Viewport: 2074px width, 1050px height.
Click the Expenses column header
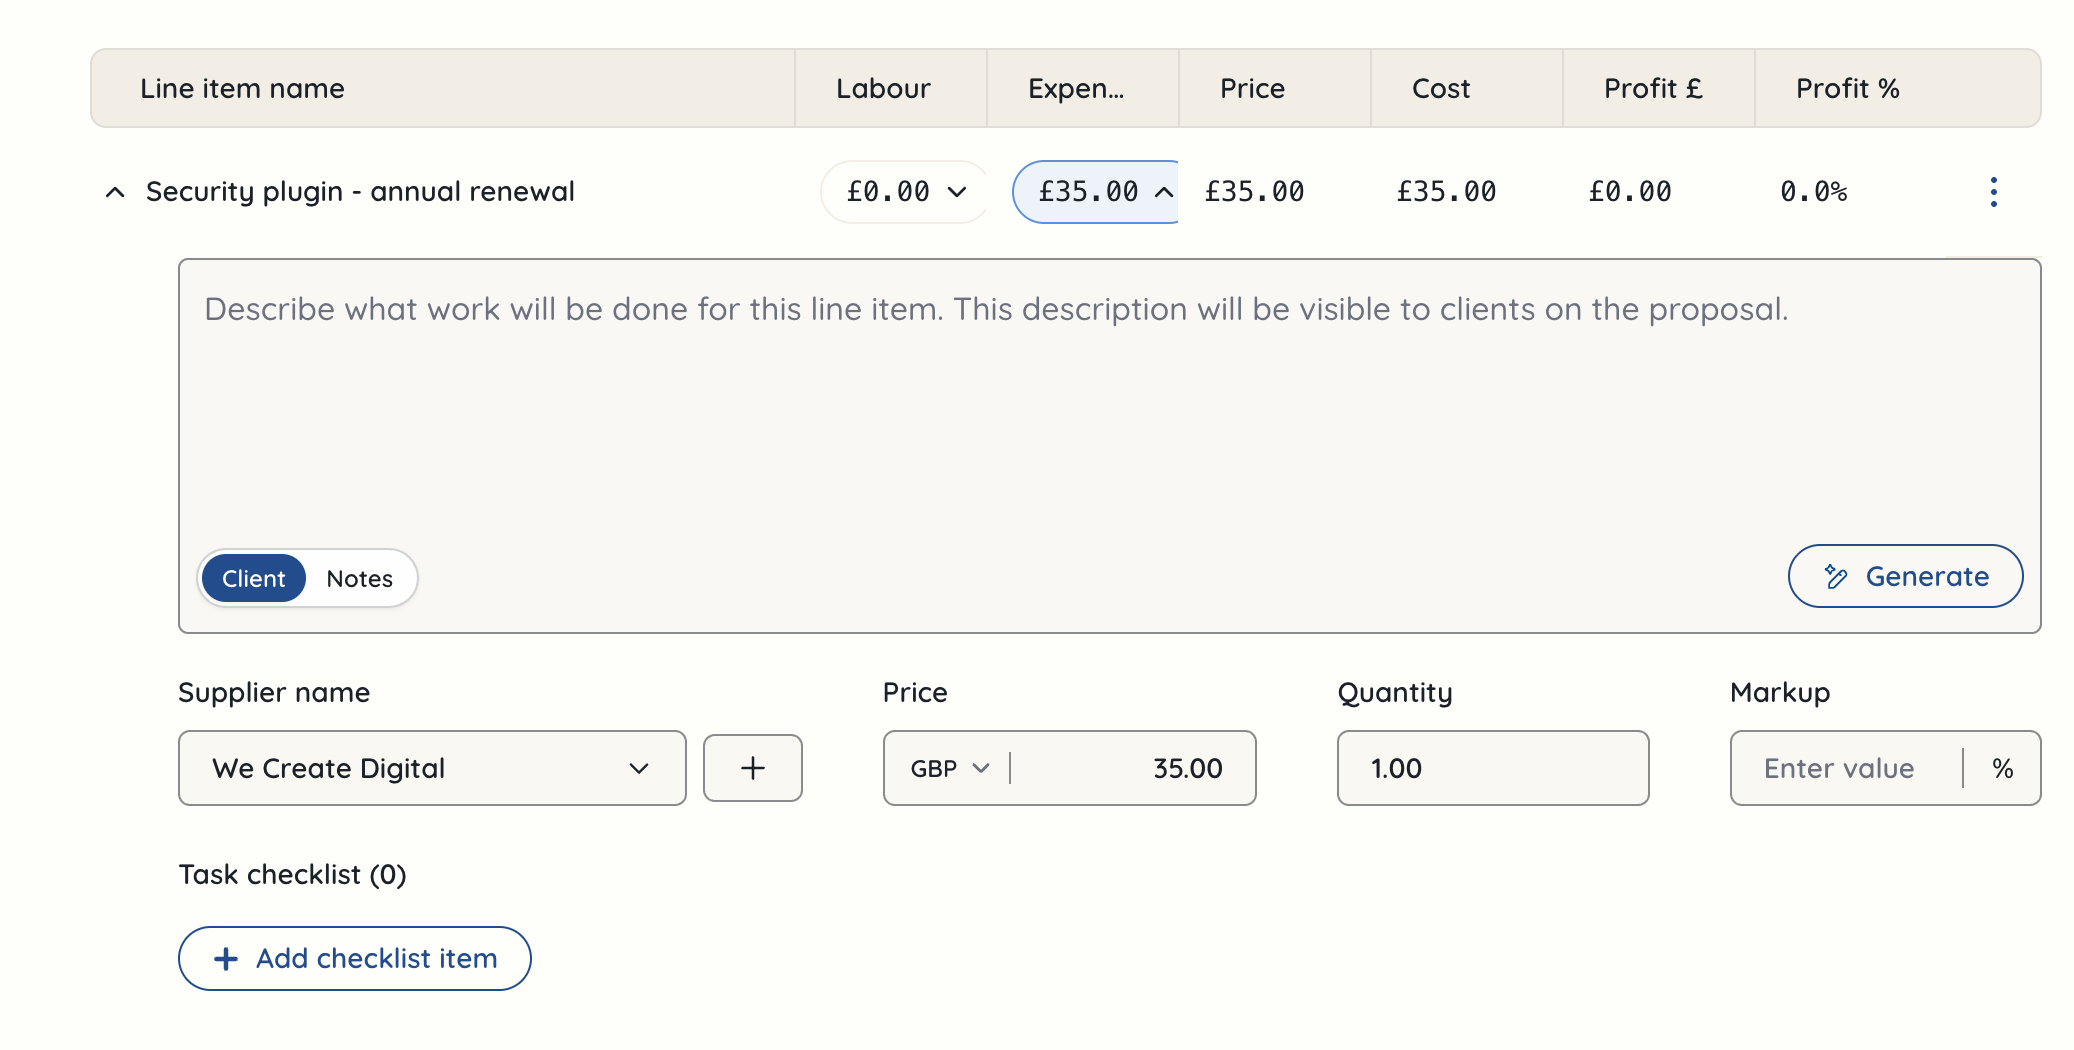coord(1075,88)
